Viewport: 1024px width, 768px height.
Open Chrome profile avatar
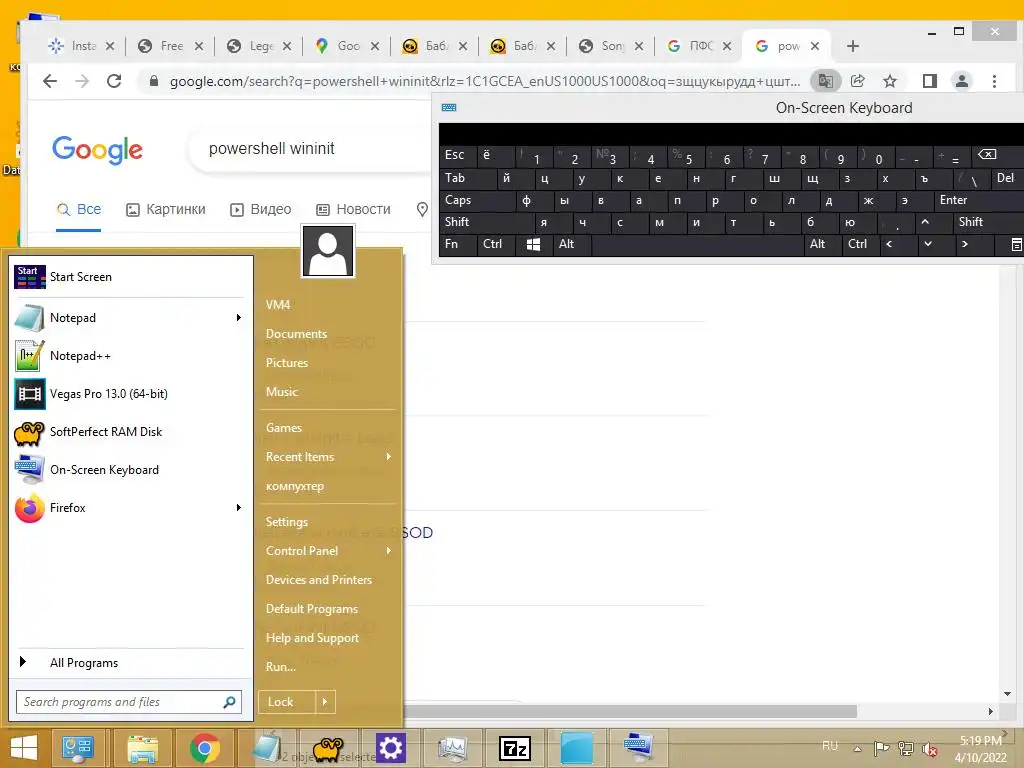coord(962,81)
